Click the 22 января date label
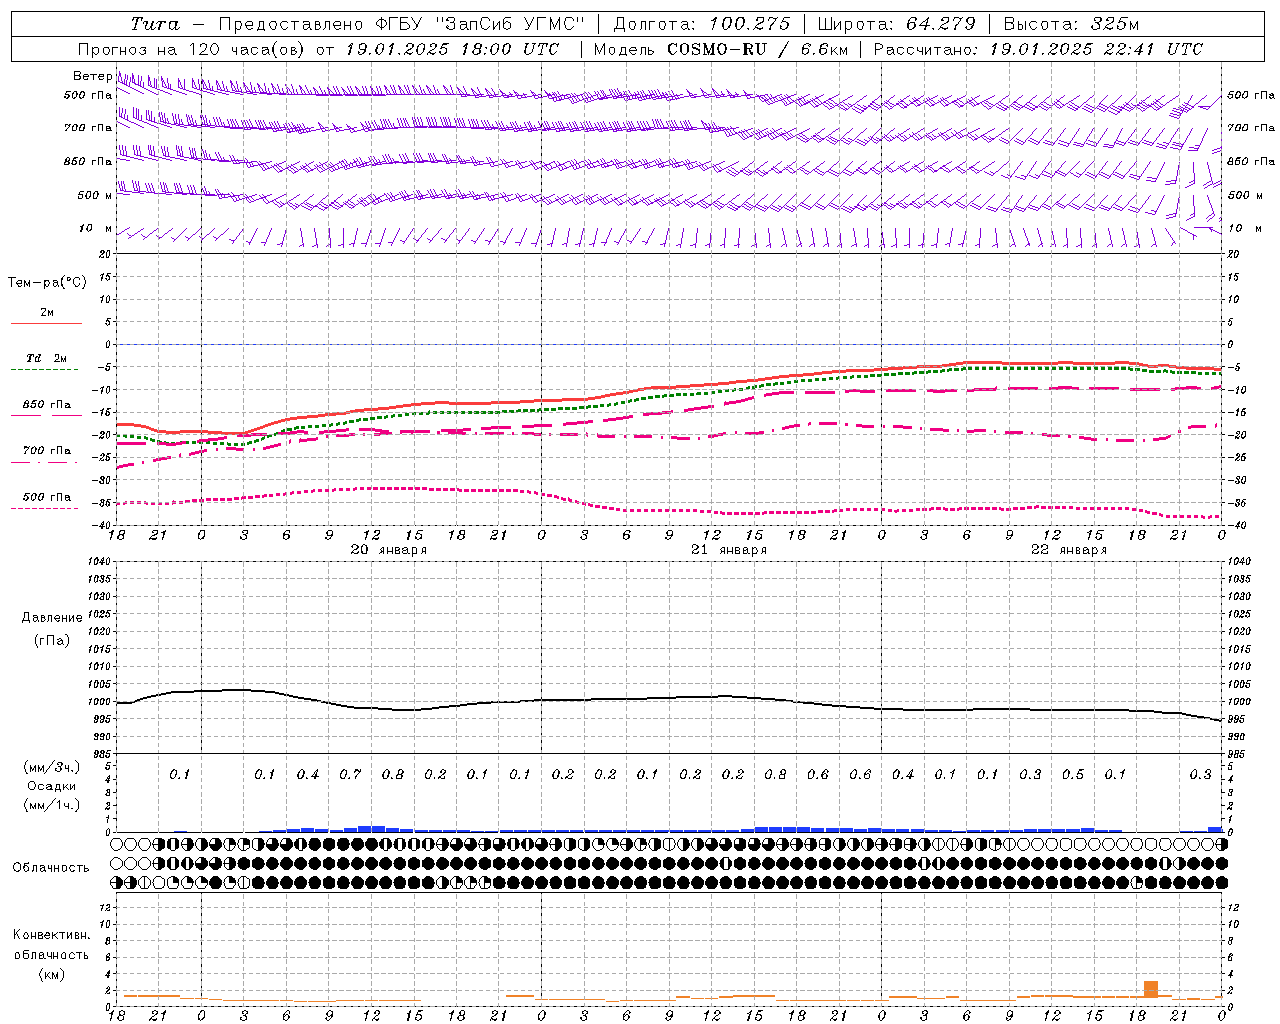Viewport: 1280px width, 1024px height. pyautogui.click(x=1069, y=550)
